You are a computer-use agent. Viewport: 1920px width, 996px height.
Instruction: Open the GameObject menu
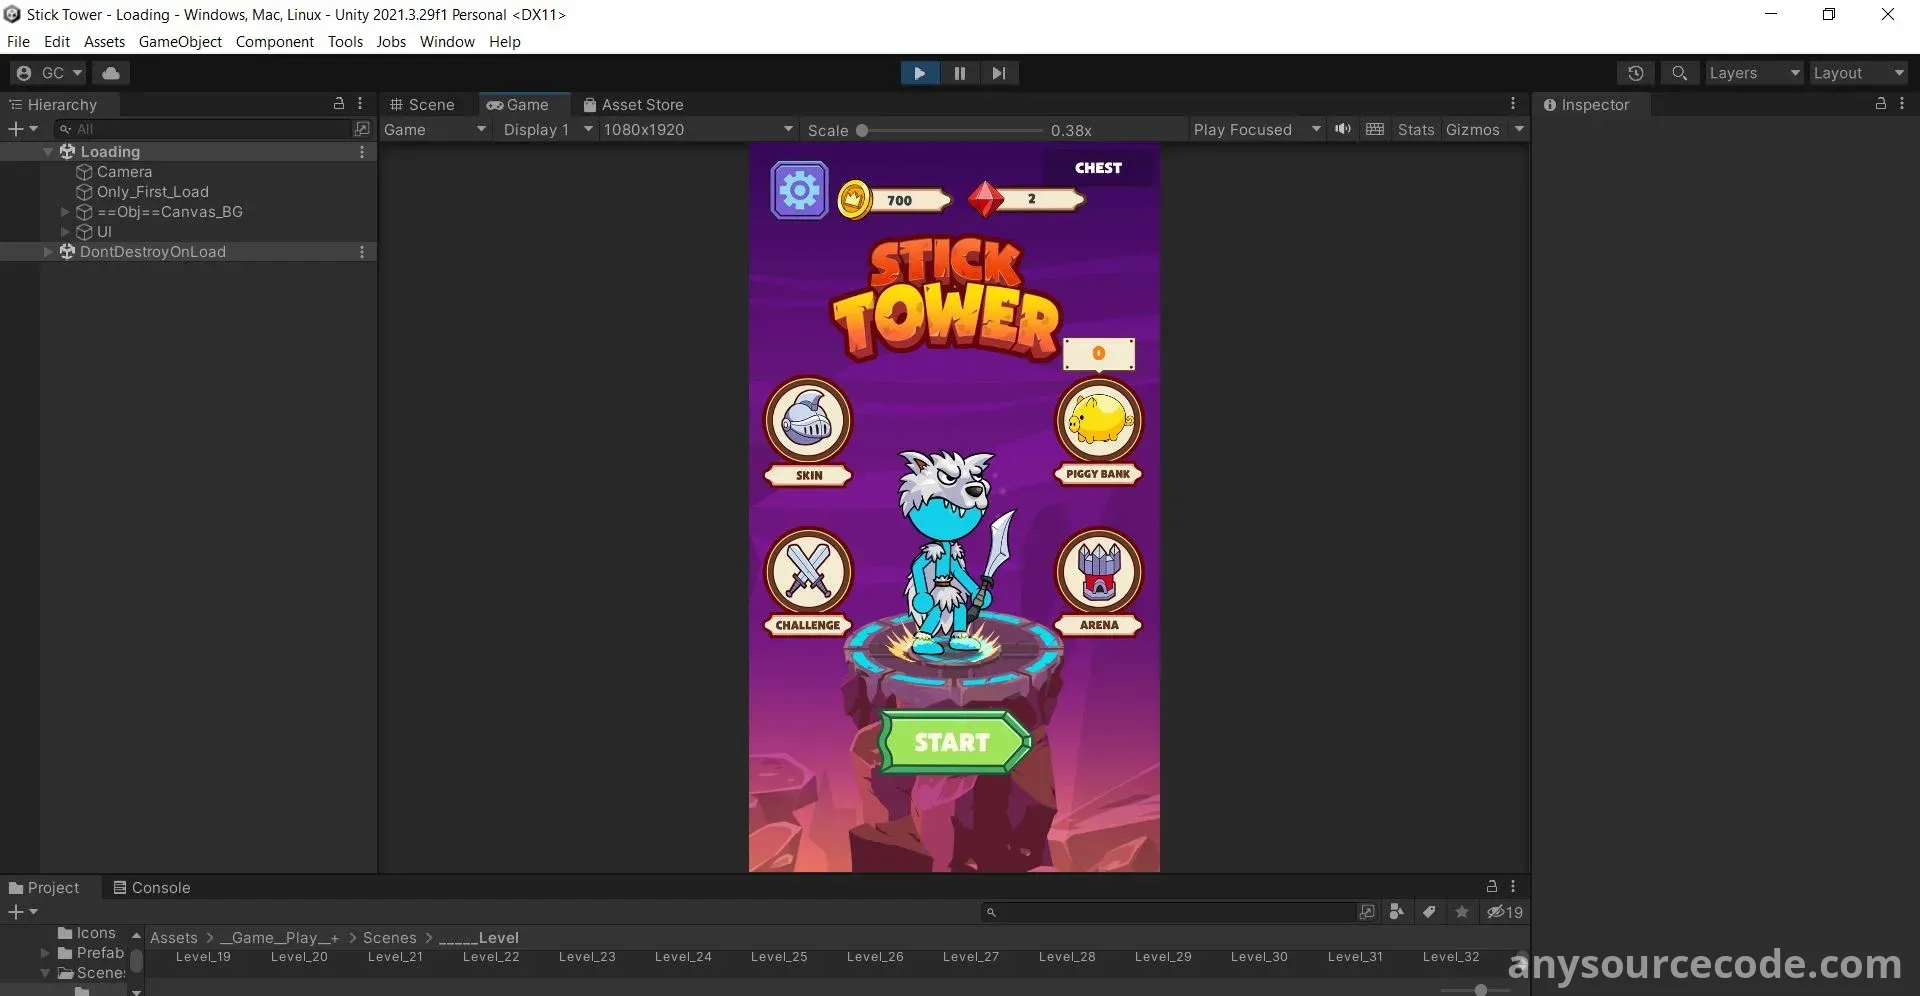[180, 42]
